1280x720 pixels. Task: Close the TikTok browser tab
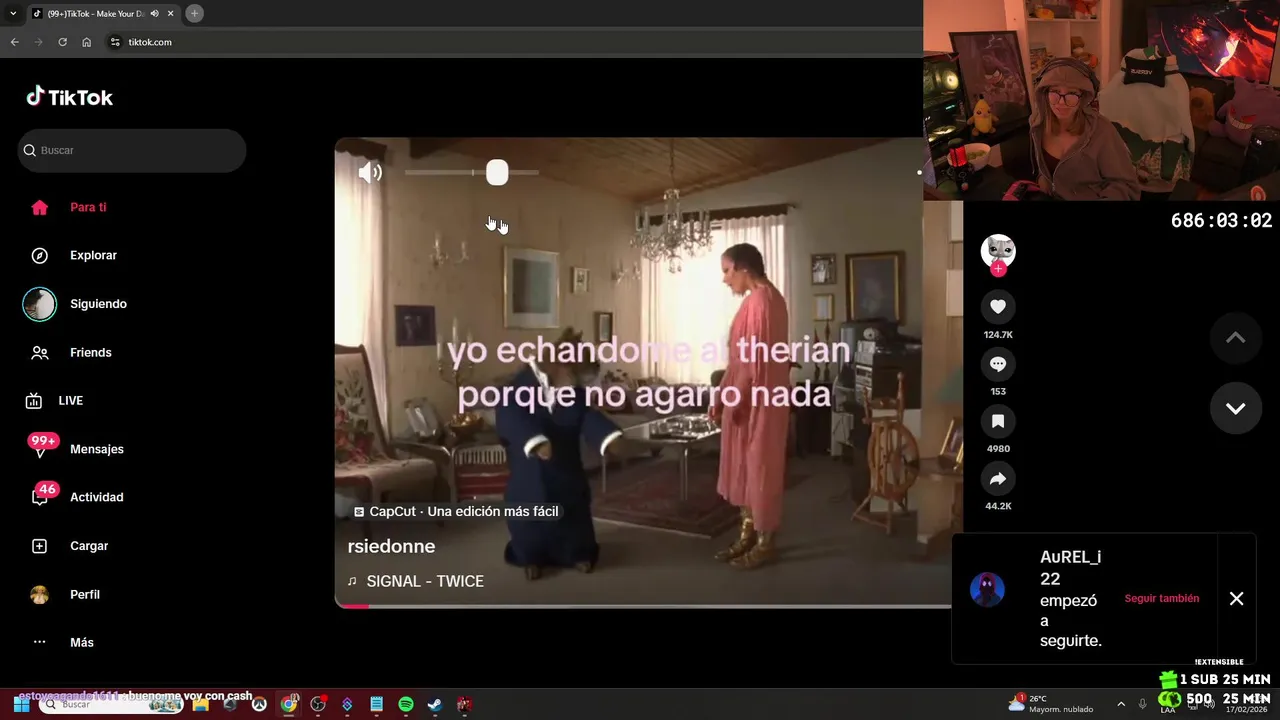[x=171, y=13]
